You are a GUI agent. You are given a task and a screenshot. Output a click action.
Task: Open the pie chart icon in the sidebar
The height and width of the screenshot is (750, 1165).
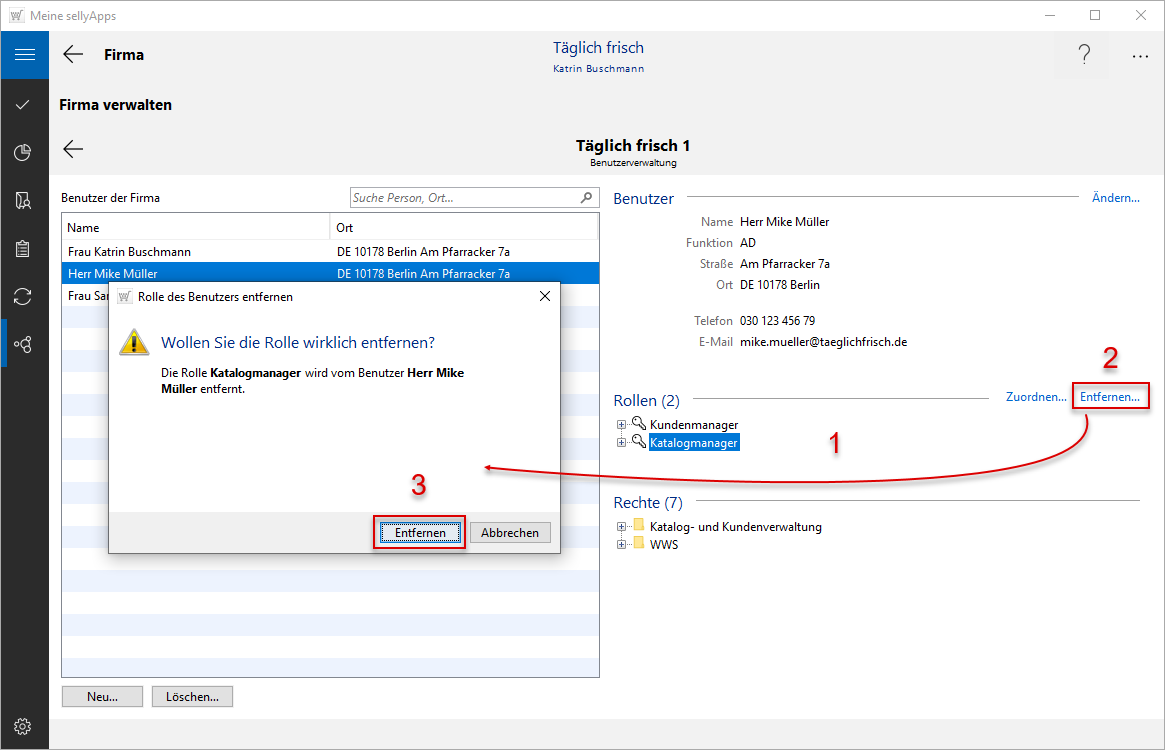[24, 153]
